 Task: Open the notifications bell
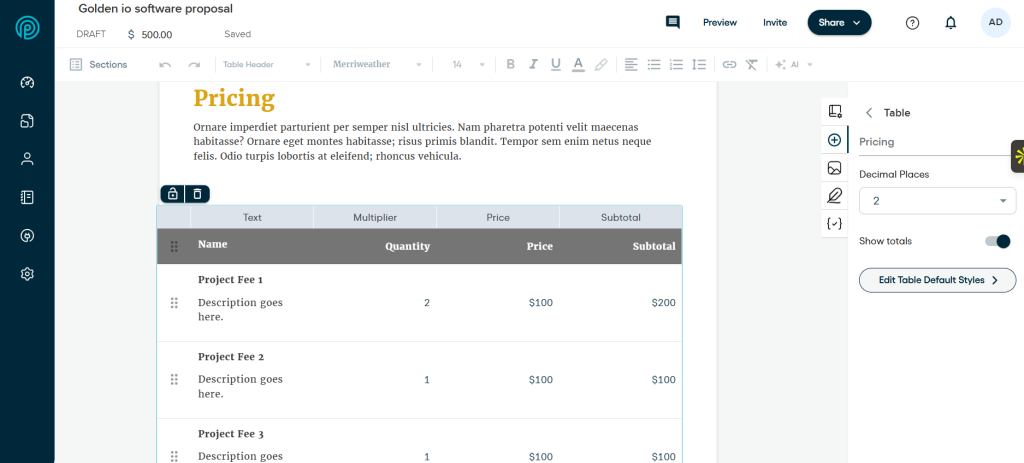[951, 23]
